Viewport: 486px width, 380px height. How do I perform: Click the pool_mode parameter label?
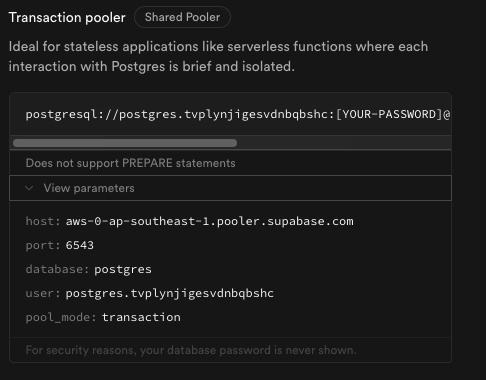[61, 317]
